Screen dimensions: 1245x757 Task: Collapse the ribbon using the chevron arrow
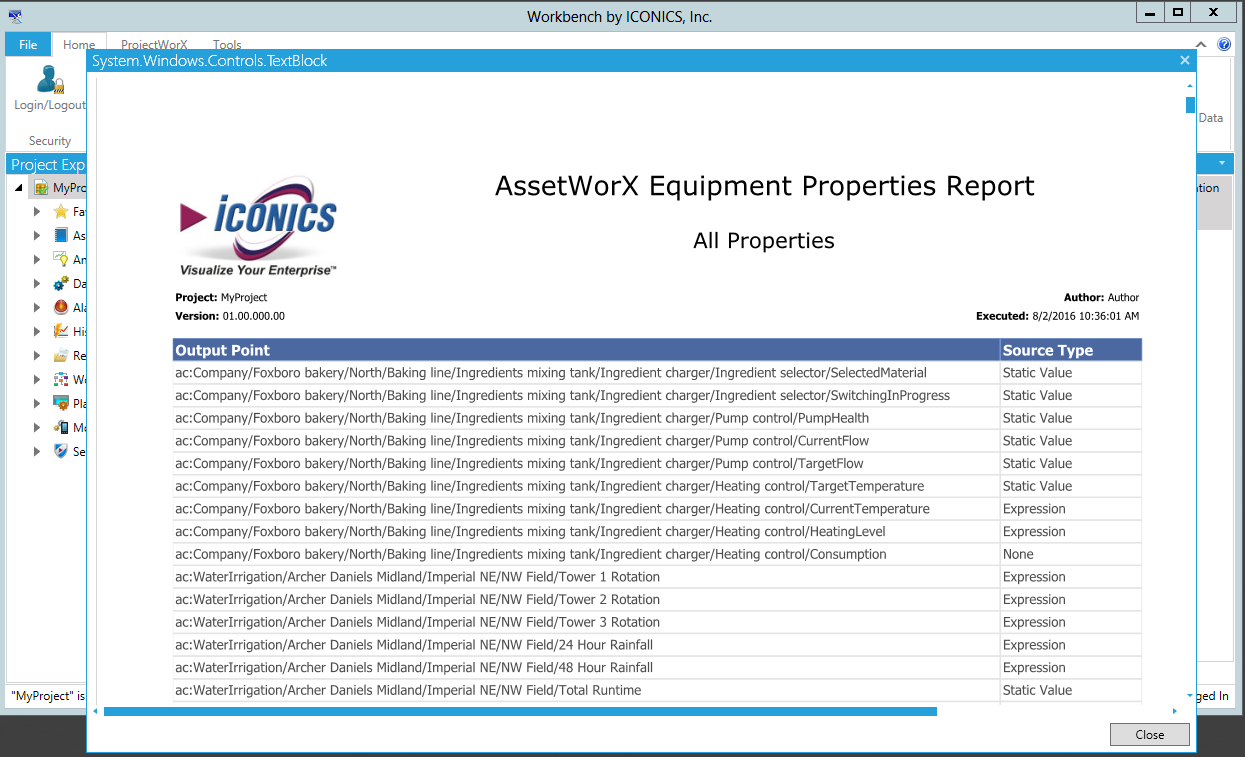1202,45
